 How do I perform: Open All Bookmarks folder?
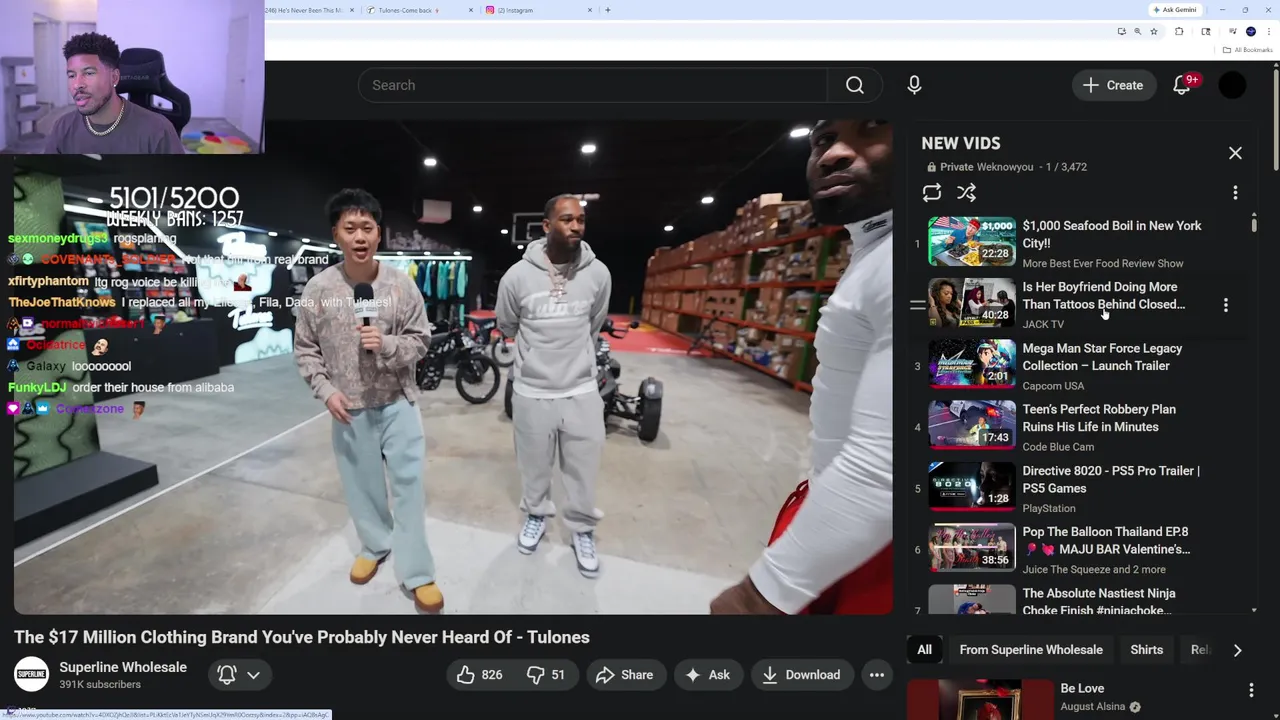pyautogui.click(x=1247, y=50)
